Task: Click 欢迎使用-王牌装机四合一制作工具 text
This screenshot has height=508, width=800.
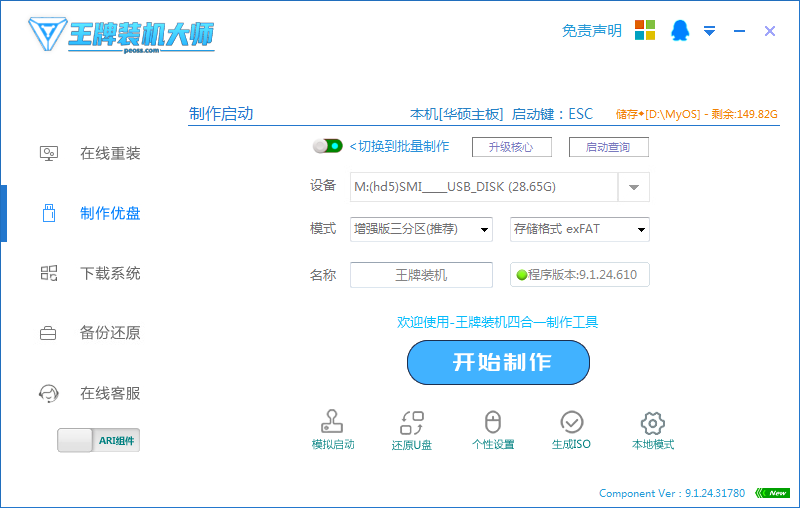Action: click(x=497, y=322)
